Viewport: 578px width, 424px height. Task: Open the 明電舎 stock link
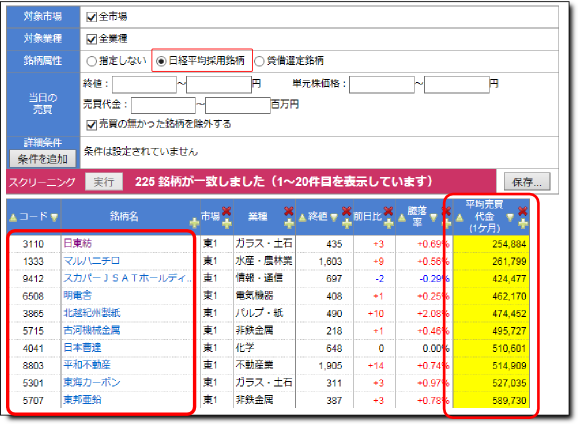pyautogui.click(x=77, y=296)
